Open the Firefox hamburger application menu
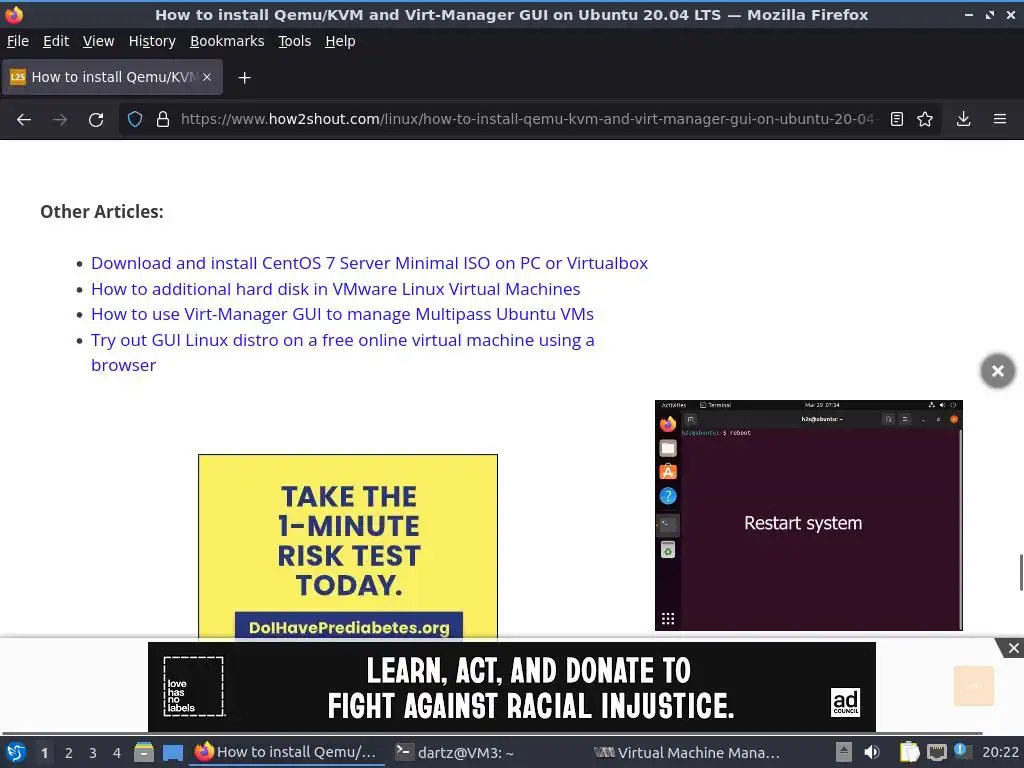 point(1000,120)
